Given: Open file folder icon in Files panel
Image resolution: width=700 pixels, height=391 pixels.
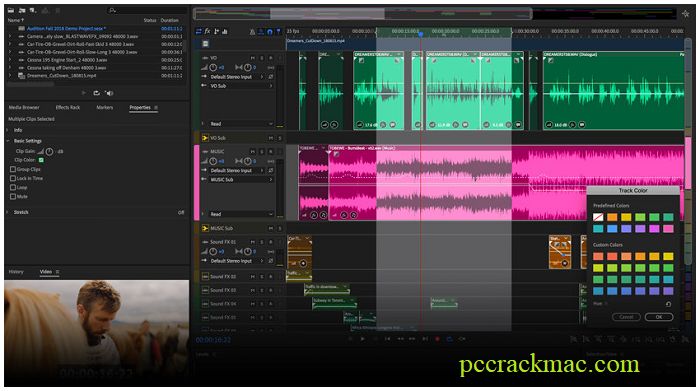Looking at the screenshot, I should point(22,10).
